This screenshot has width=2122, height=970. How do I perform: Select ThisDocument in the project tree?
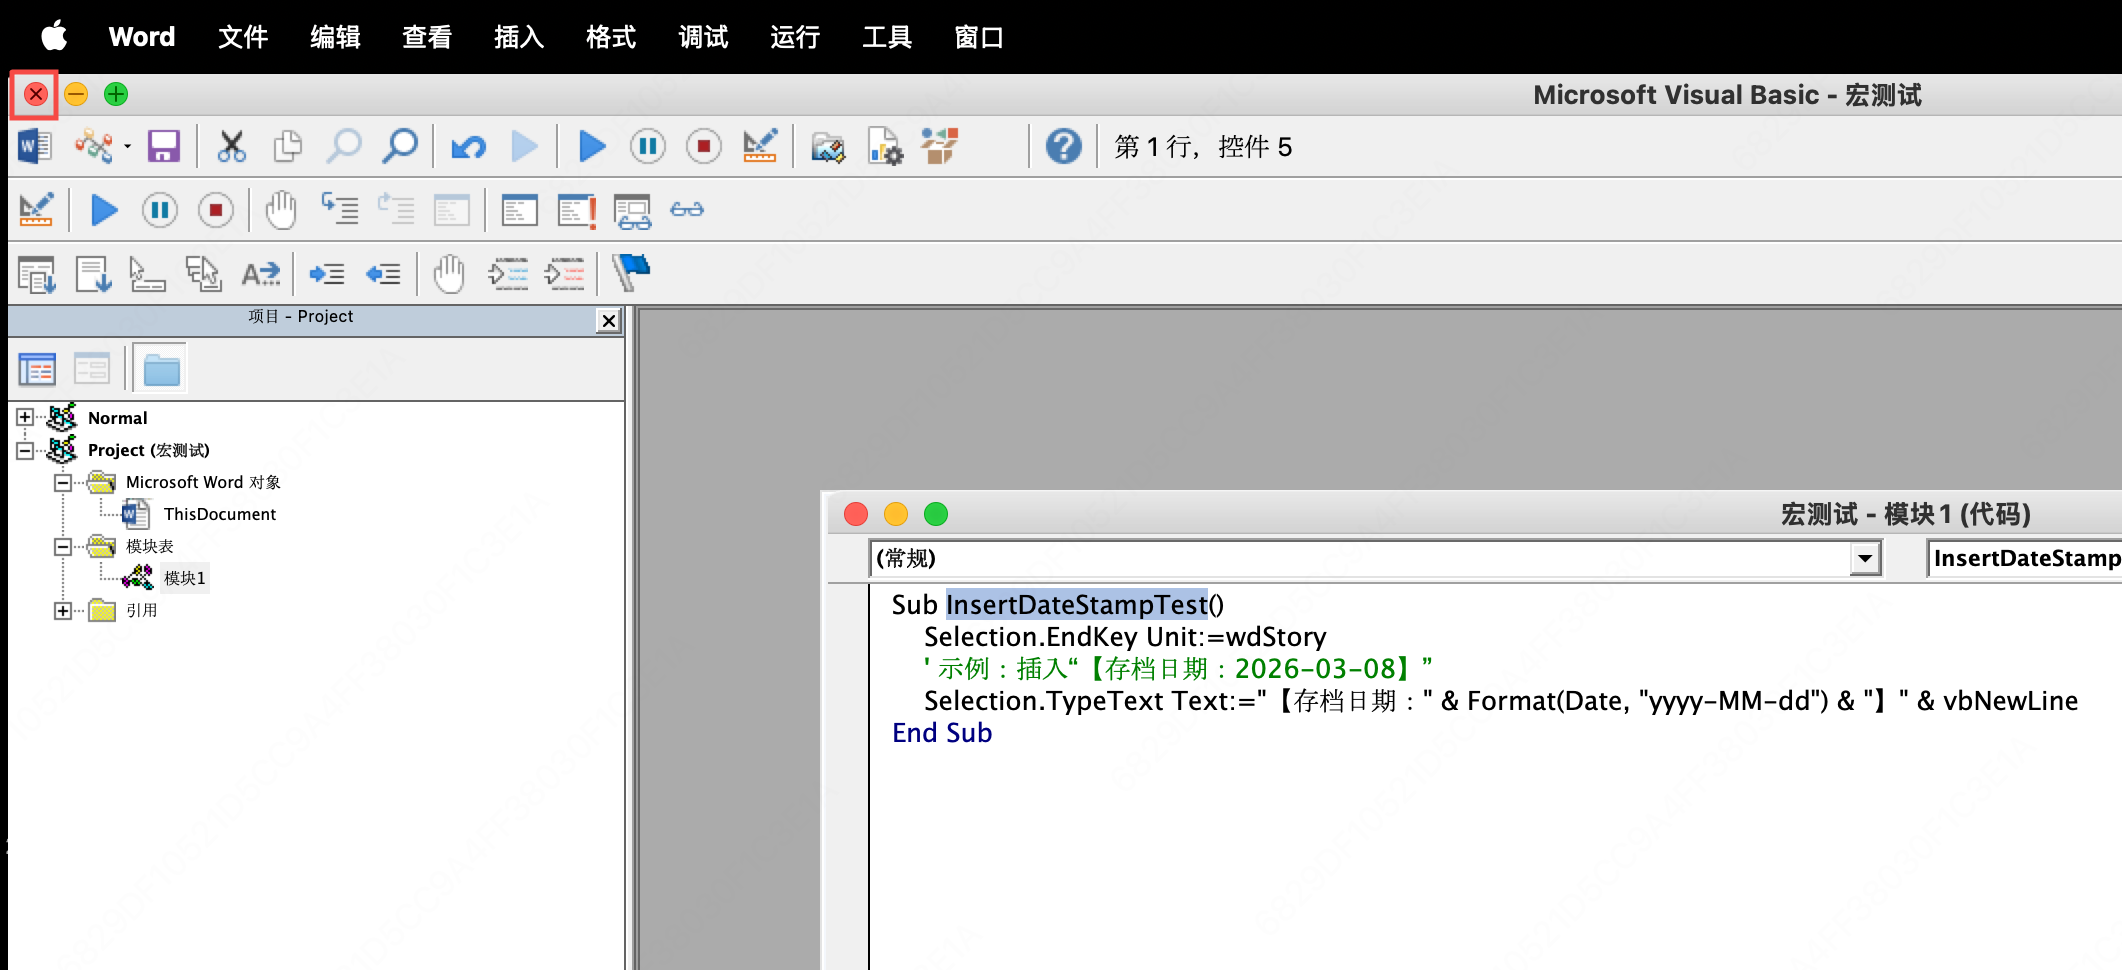(220, 514)
